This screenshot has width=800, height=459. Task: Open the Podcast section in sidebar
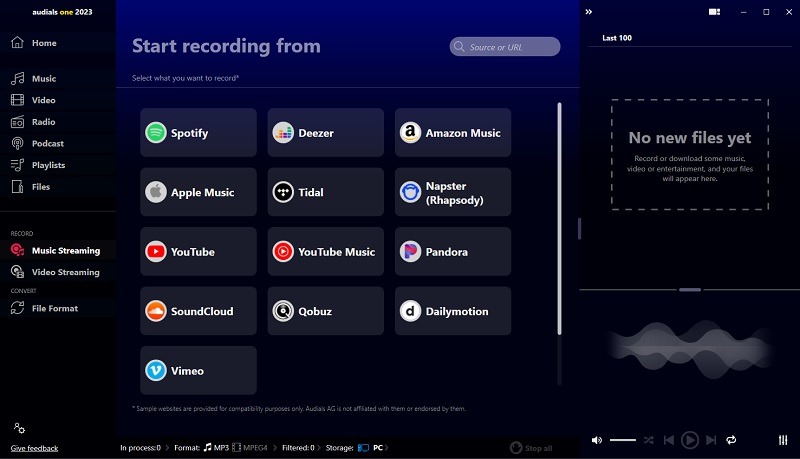(x=47, y=144)
